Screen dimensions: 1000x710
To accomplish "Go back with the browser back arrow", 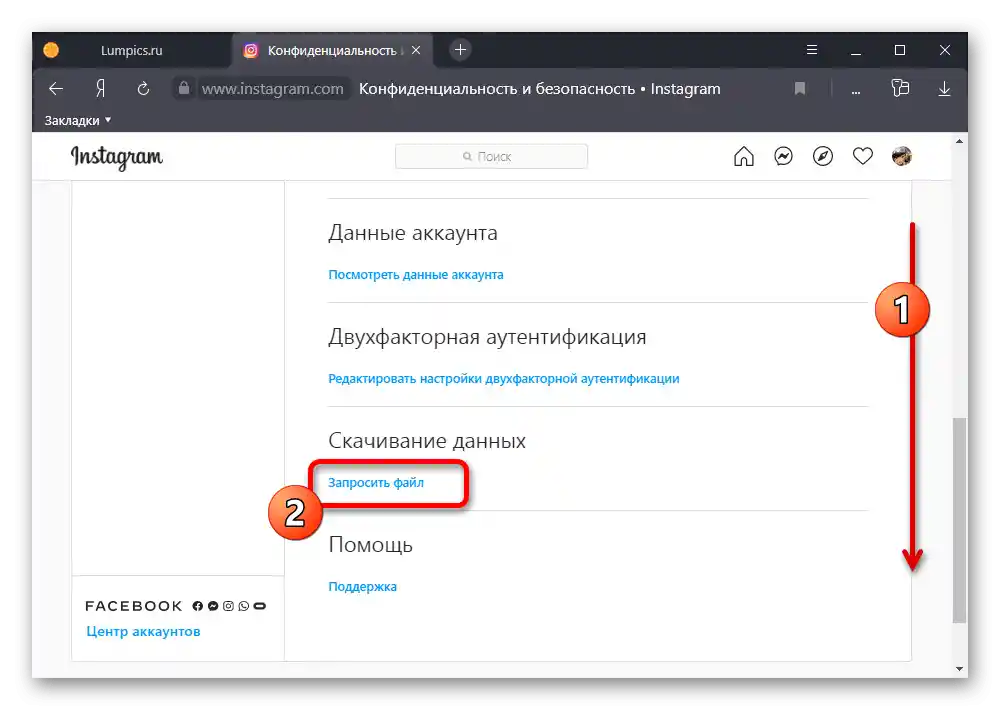I will coord(55,89).
